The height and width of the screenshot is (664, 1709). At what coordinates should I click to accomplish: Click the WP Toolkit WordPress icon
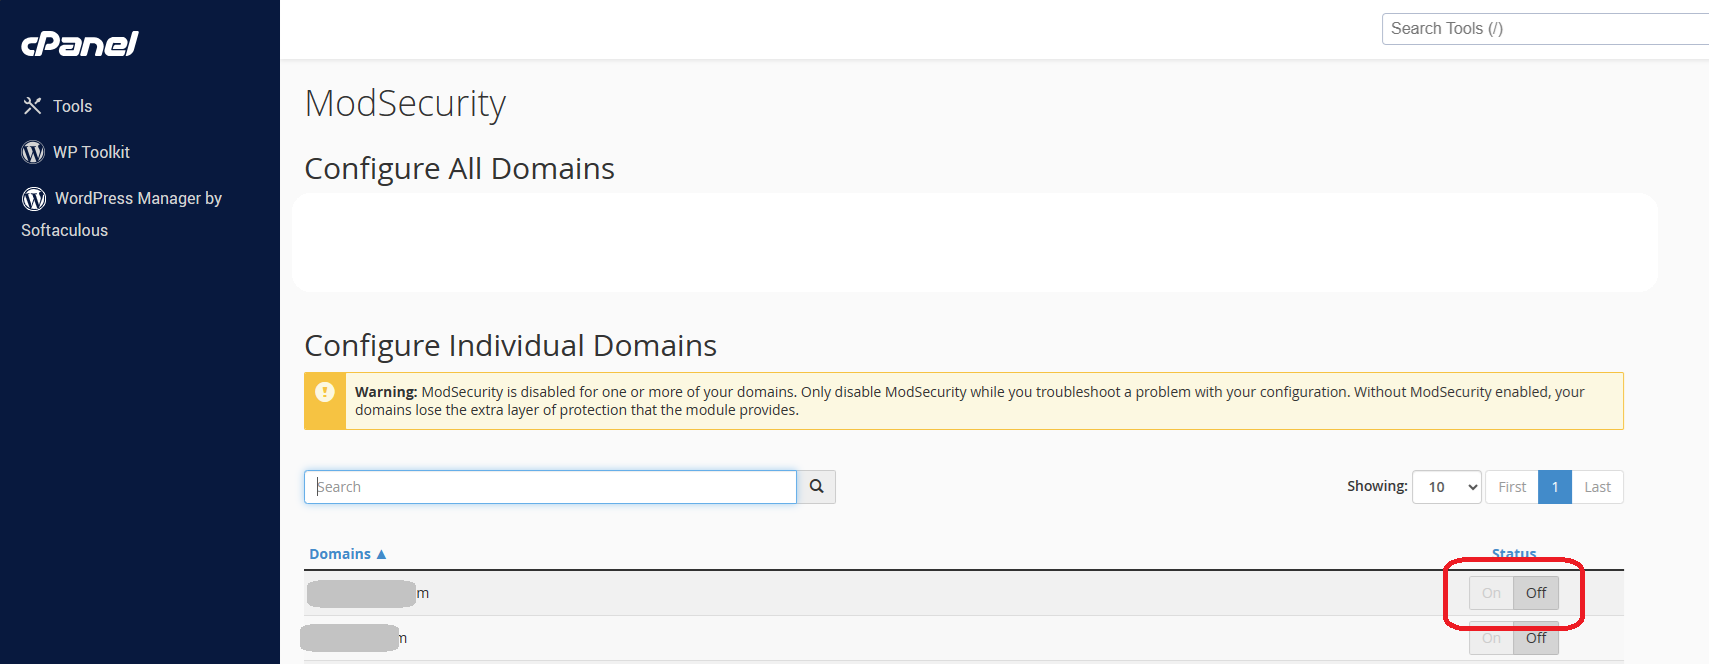[32, 151]
